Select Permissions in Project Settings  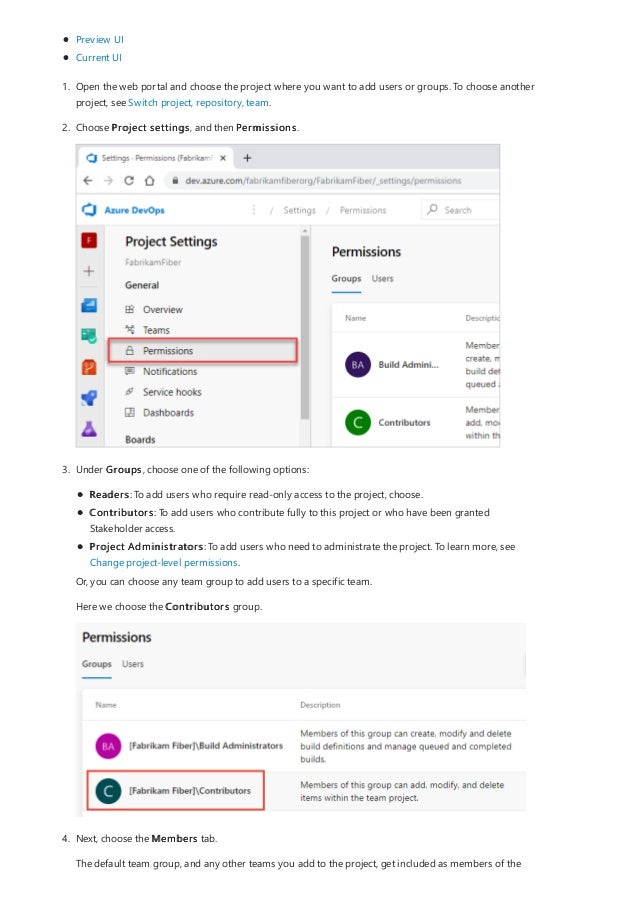coord(203,350)
